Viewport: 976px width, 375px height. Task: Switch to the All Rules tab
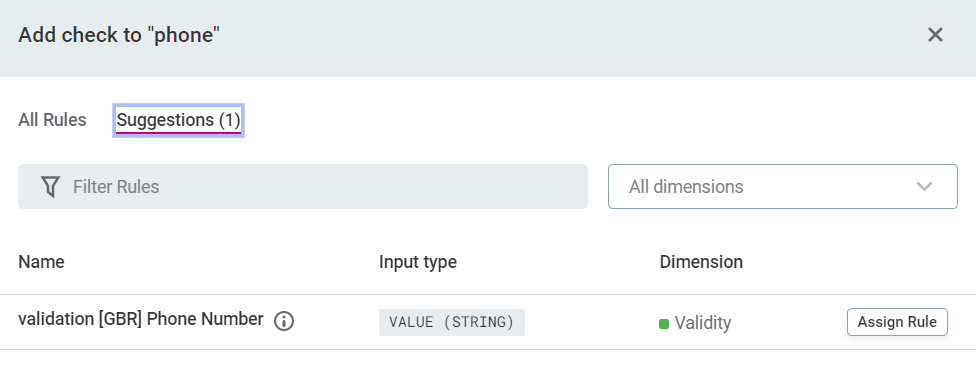52,120
